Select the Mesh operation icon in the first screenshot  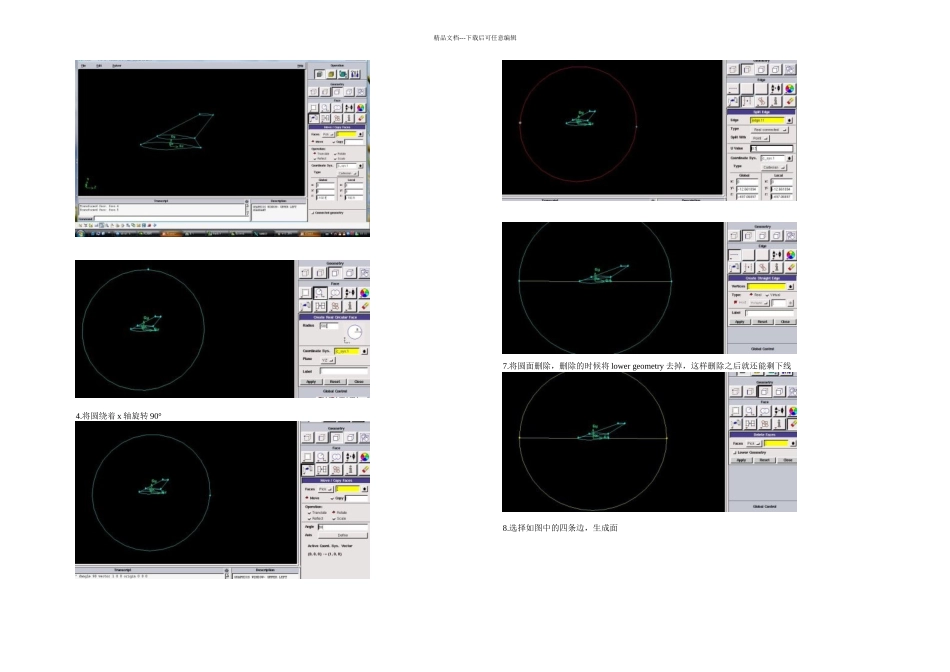[x=331, y=74]
